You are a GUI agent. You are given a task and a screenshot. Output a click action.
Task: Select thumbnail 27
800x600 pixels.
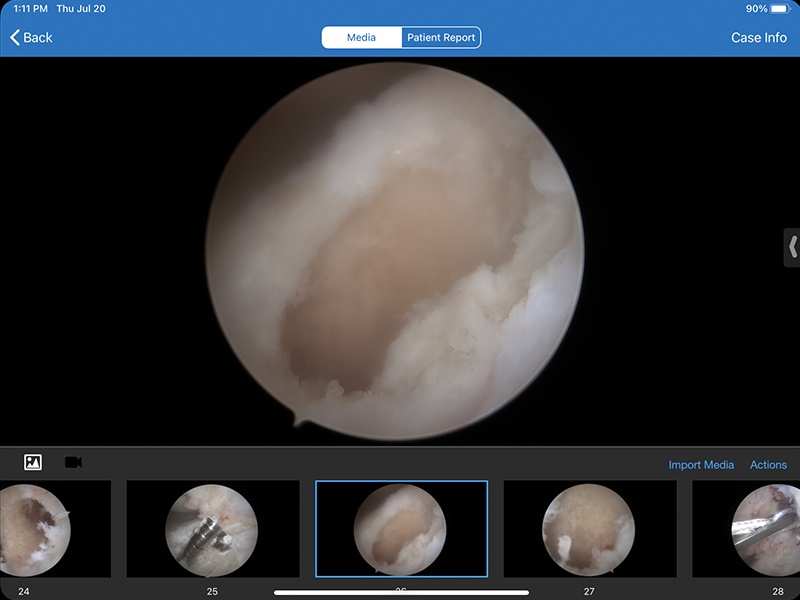tap(590, 529)
